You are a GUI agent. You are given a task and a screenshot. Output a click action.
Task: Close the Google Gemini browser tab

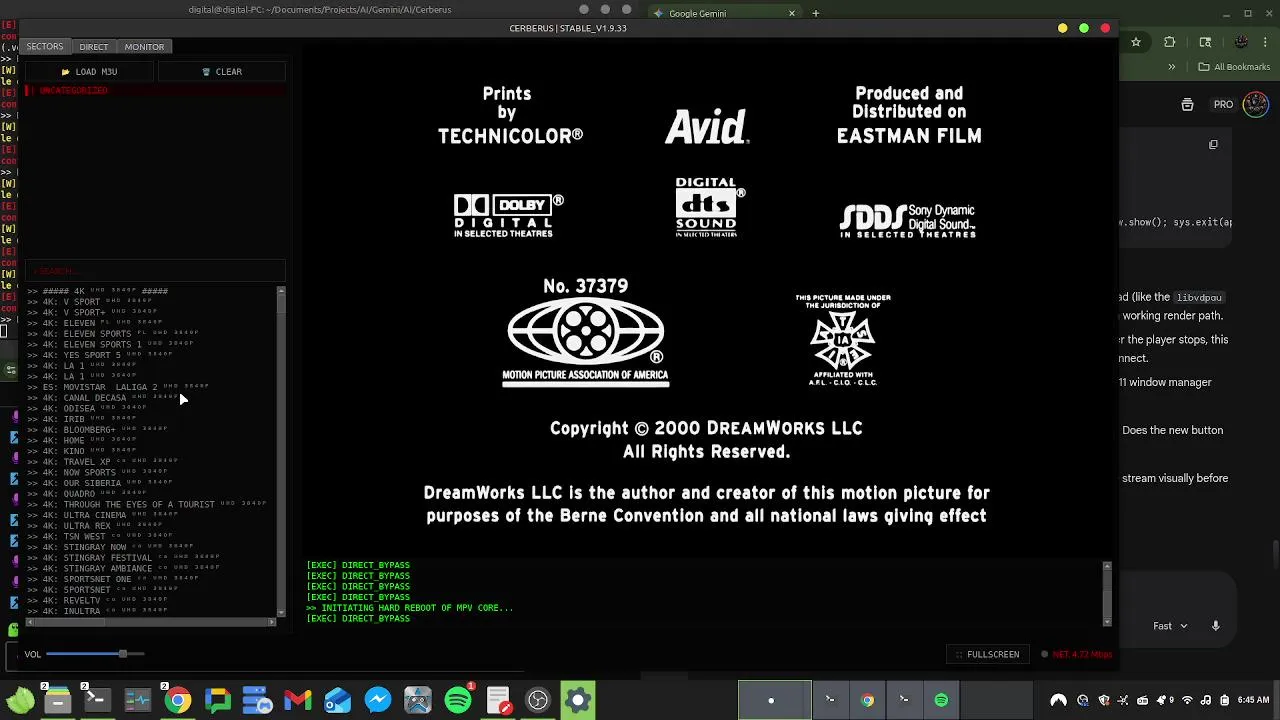click(792, 13)
